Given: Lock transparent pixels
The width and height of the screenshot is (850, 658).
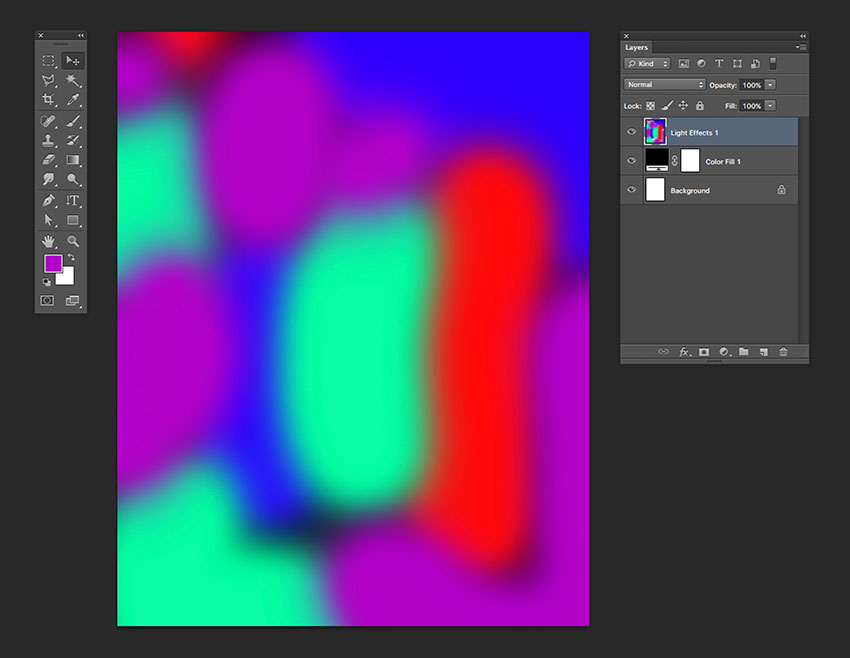Looking at the screenshot, I should 650,106.
